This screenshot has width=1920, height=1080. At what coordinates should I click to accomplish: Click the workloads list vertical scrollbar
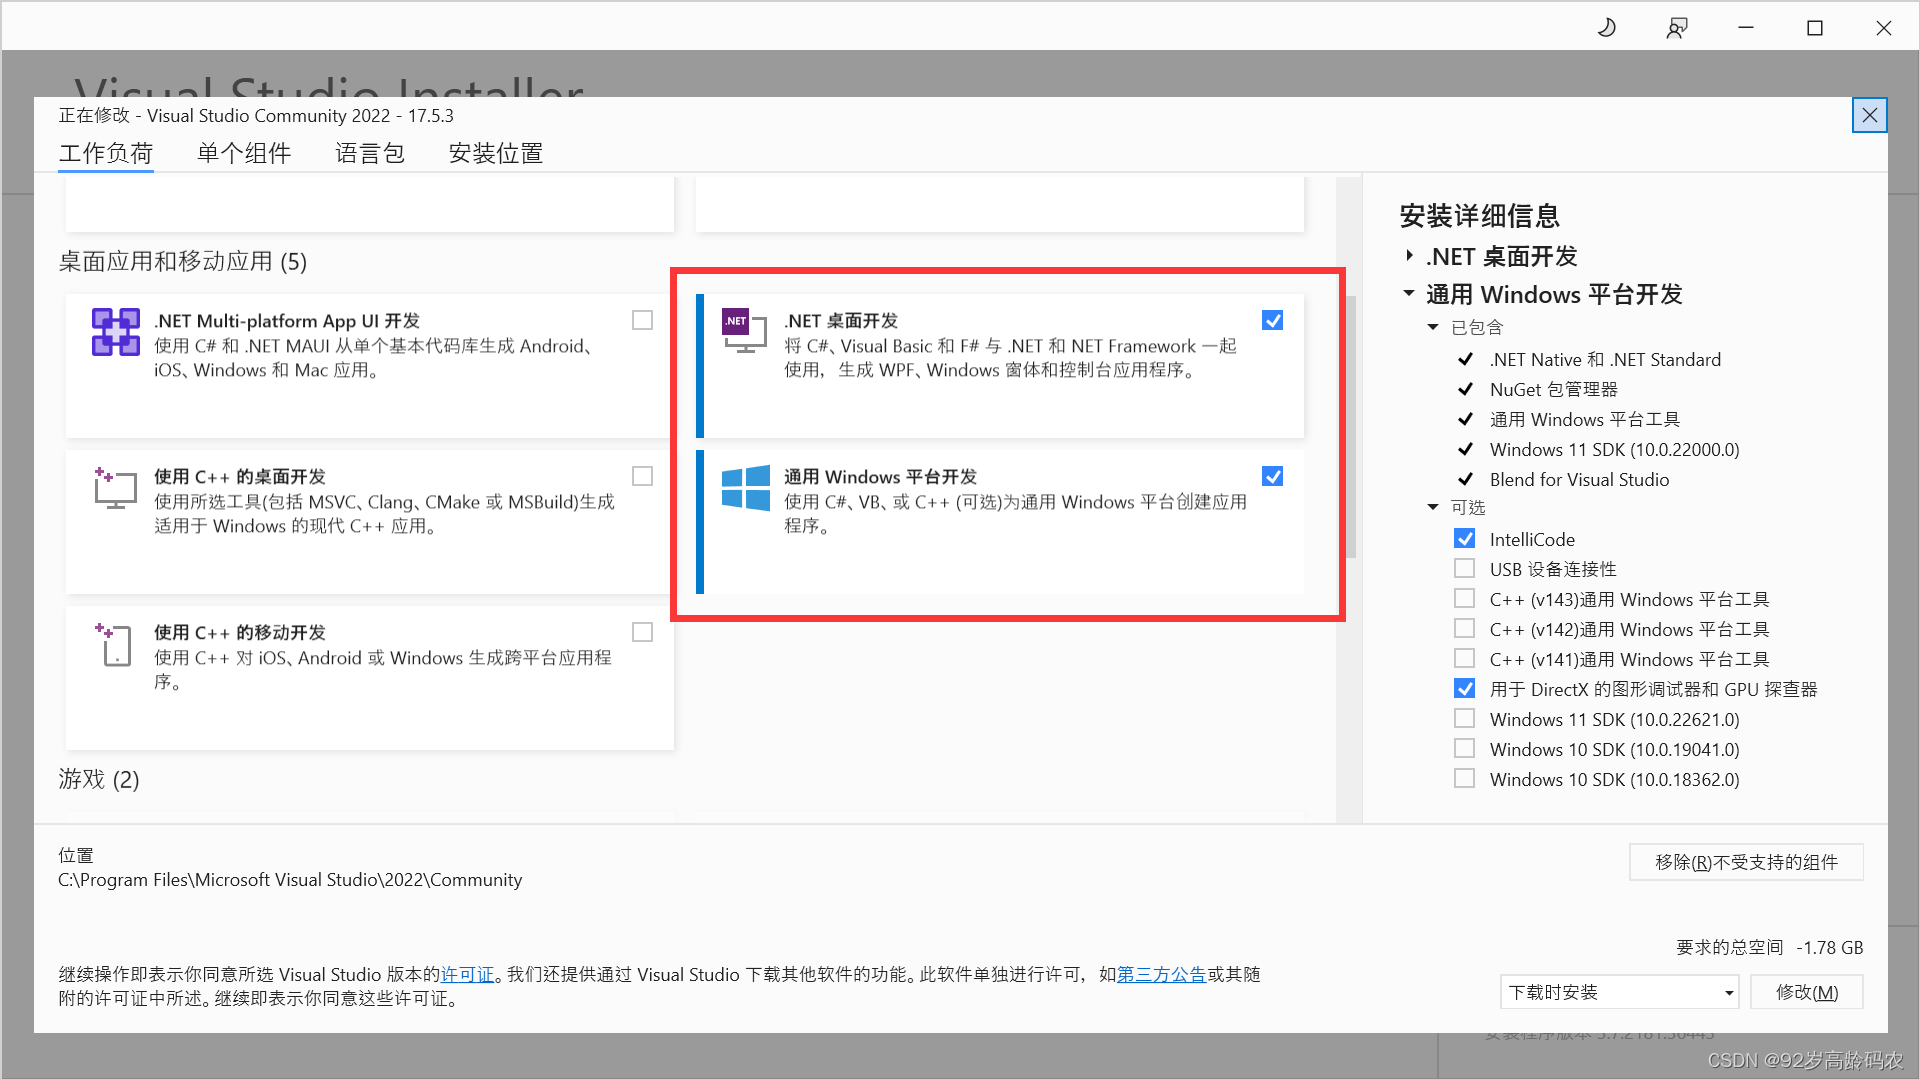(x=1350, y=426)
